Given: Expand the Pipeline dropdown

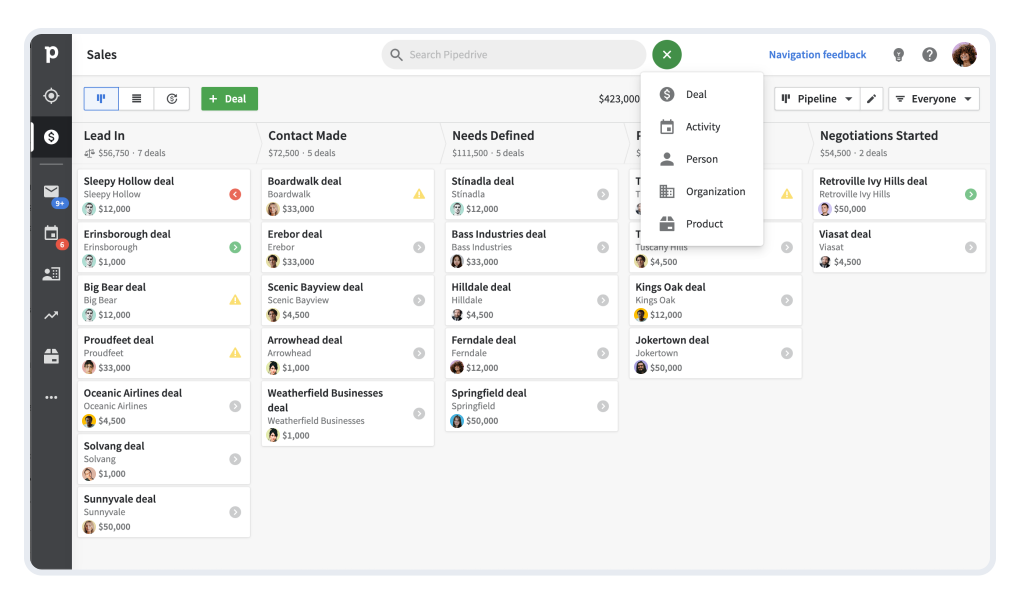Looking at the screenshot, I should (x=817, y=99).
